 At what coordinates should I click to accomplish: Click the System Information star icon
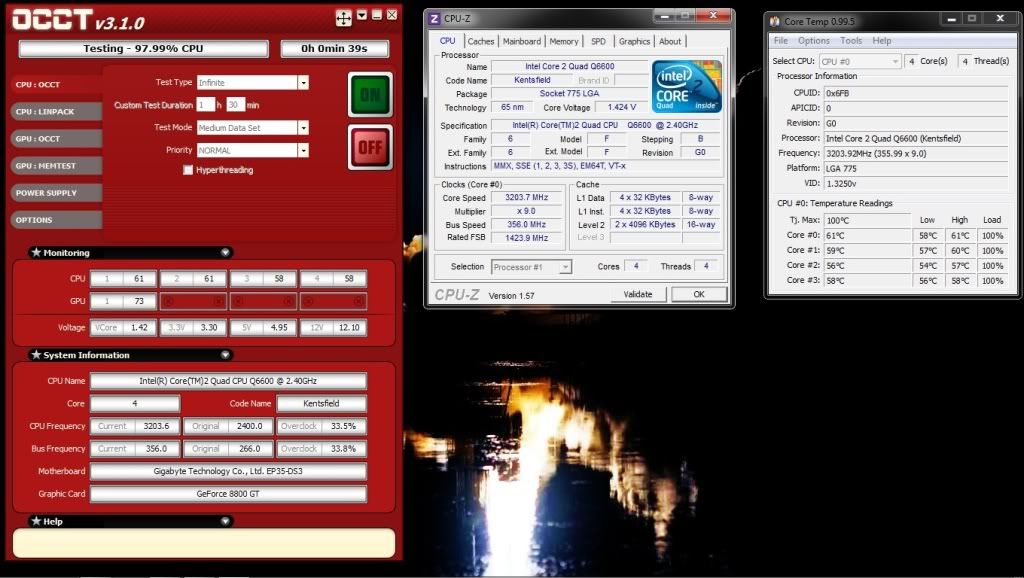[x=36, y=355]
